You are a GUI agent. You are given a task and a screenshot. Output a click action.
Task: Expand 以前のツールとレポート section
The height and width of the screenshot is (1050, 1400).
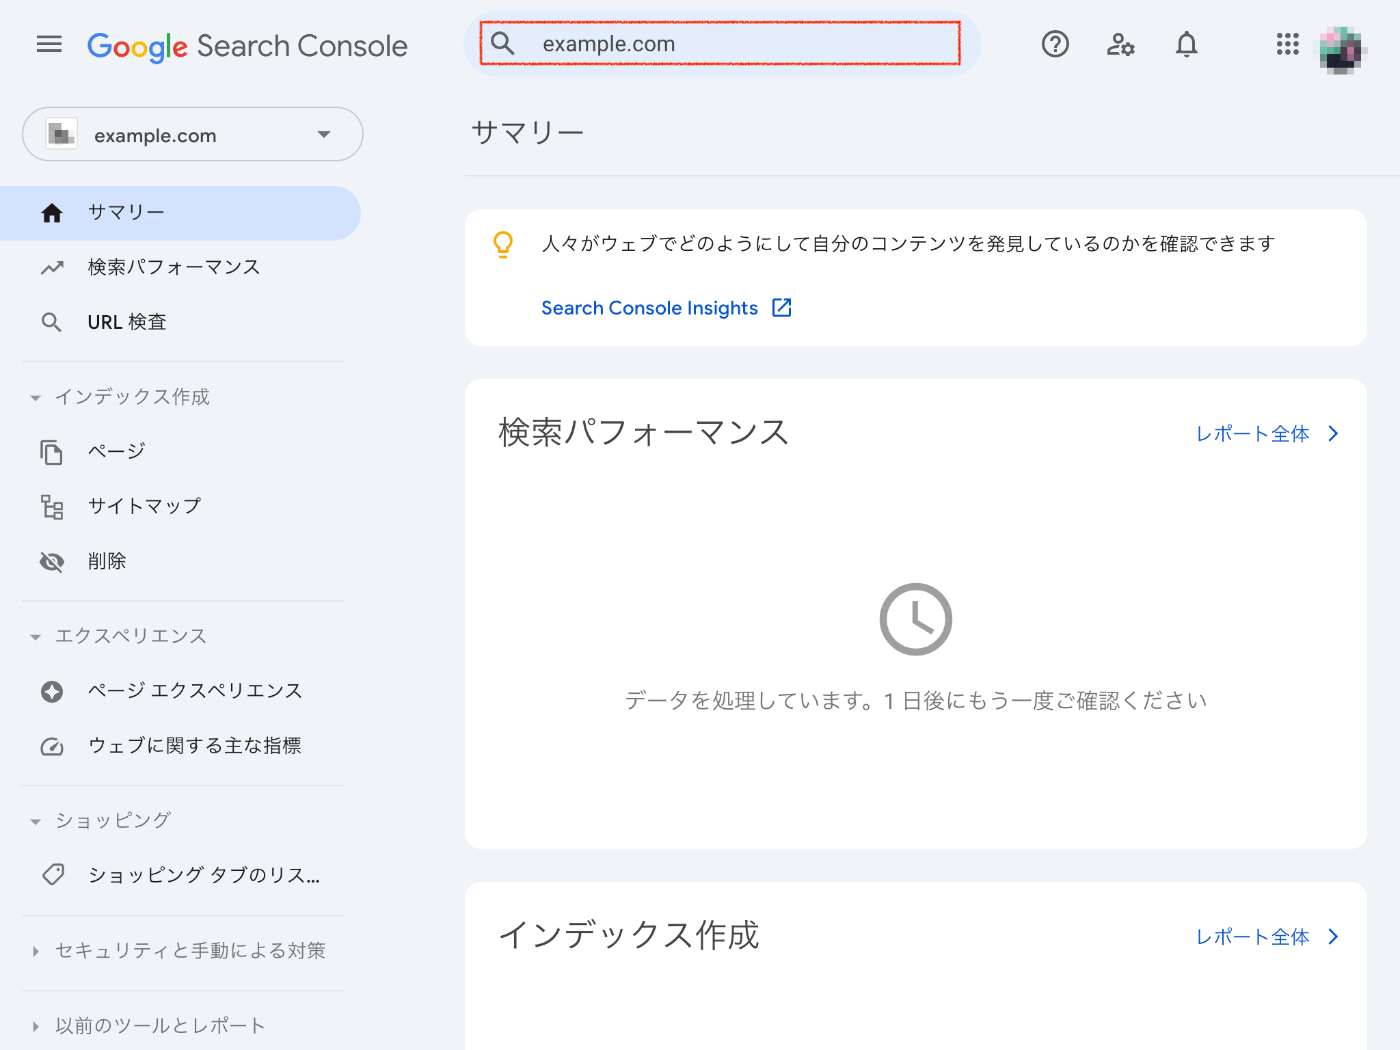pos(147,1026)
